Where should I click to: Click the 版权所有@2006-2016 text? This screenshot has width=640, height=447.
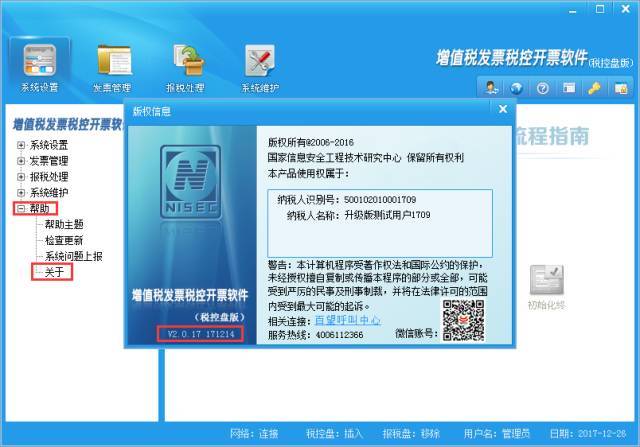point(311,142)
